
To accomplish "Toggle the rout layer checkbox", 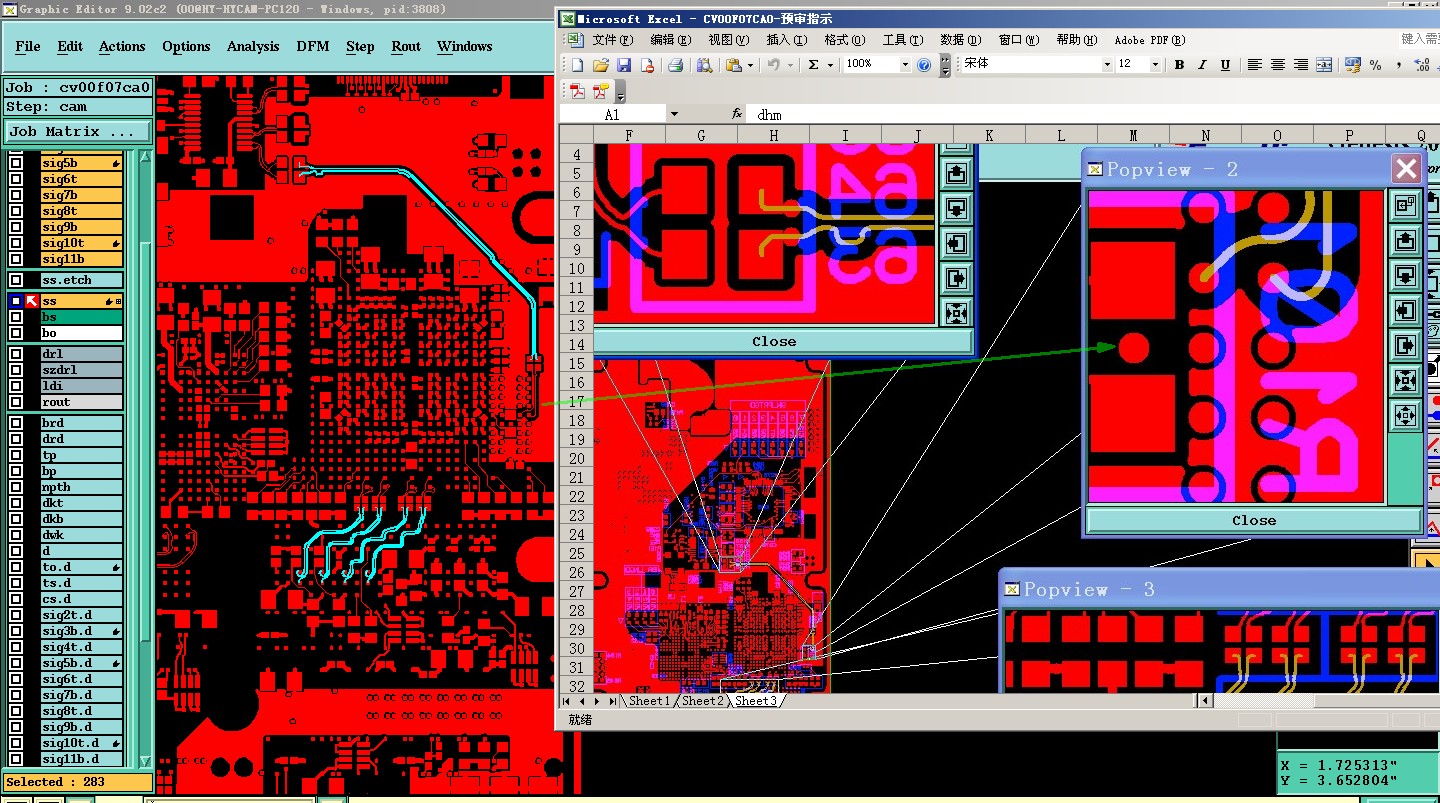I will (x=16, y=402).
